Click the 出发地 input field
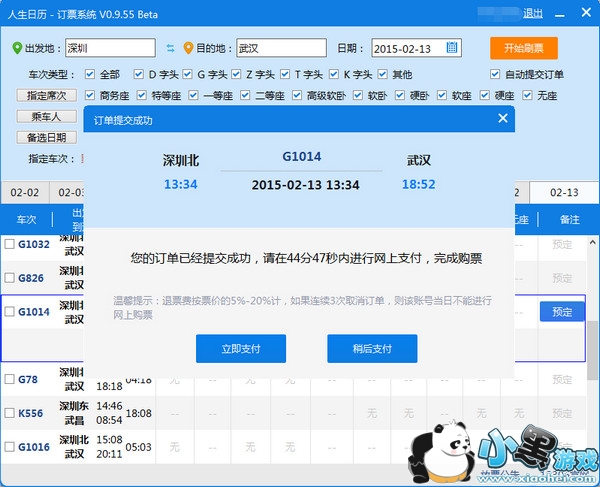The image size is (600, 487). tap(110, 48)
